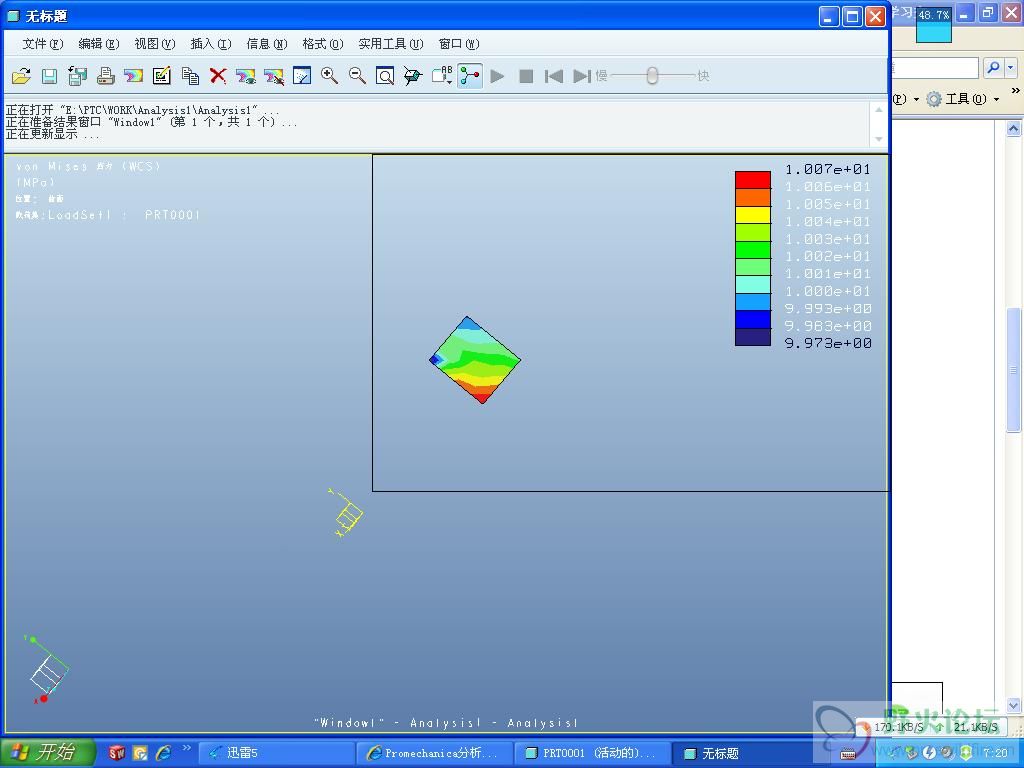
Task: Click the copy documents icon
Action: click(x=190, y=76)
